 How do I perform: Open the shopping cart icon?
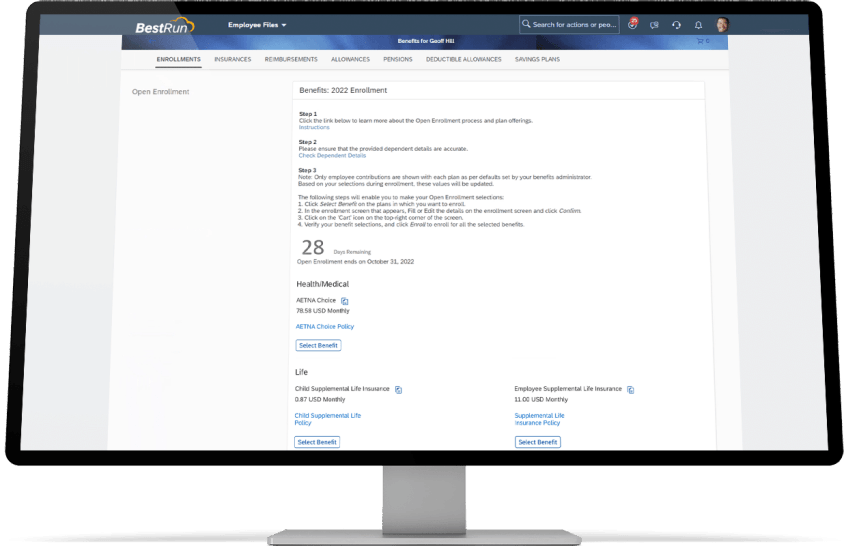pyautogui.click(x=702, y=41)
